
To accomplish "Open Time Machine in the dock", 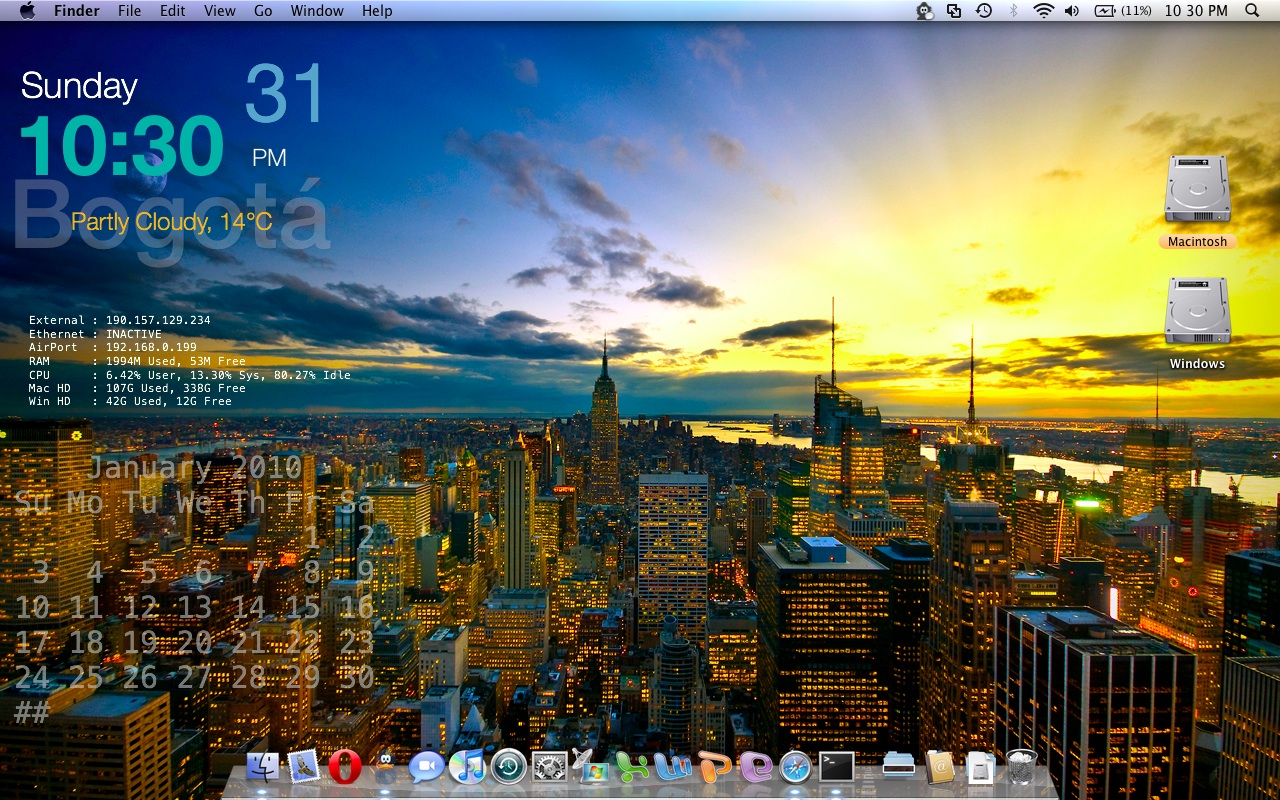I will tap(509, 767).
